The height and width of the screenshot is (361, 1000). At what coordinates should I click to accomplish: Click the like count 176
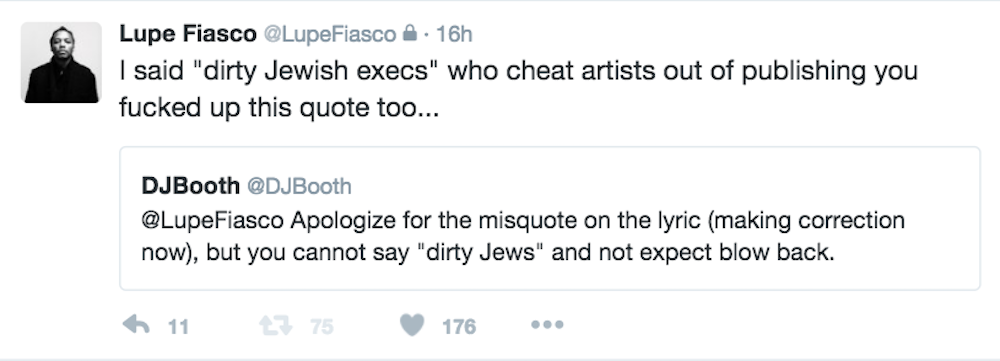459,327
